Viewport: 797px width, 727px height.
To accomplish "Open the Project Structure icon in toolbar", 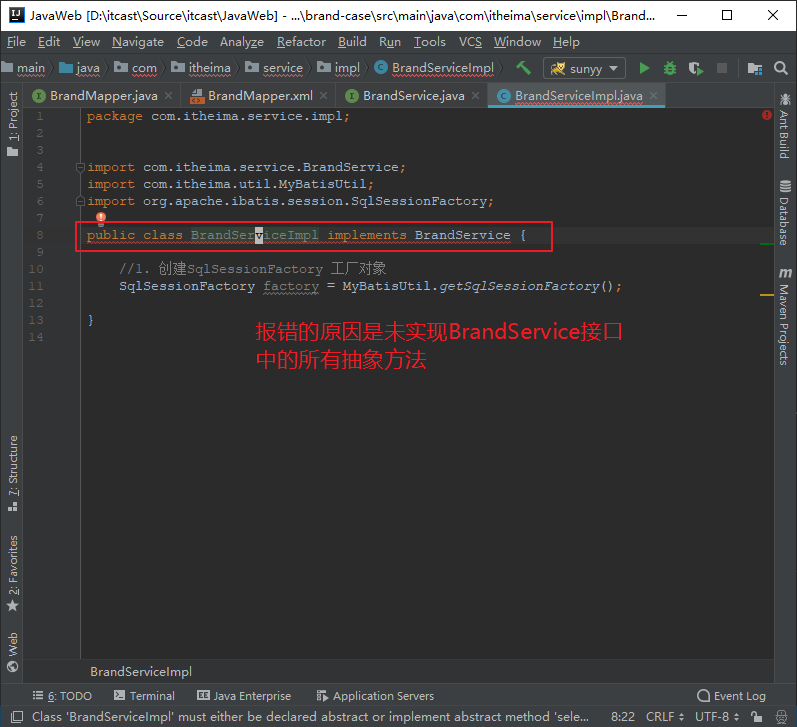I will (x=754, y=68).
